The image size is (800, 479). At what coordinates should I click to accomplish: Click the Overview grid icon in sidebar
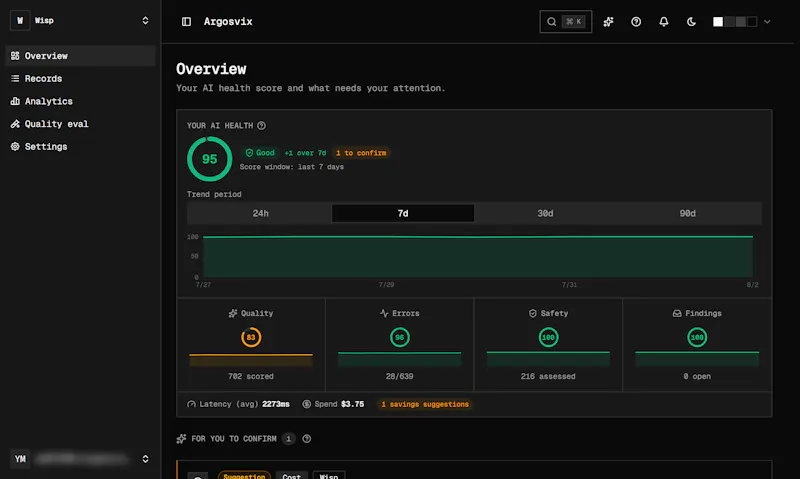pyautogui.click(x=15, y=56)
